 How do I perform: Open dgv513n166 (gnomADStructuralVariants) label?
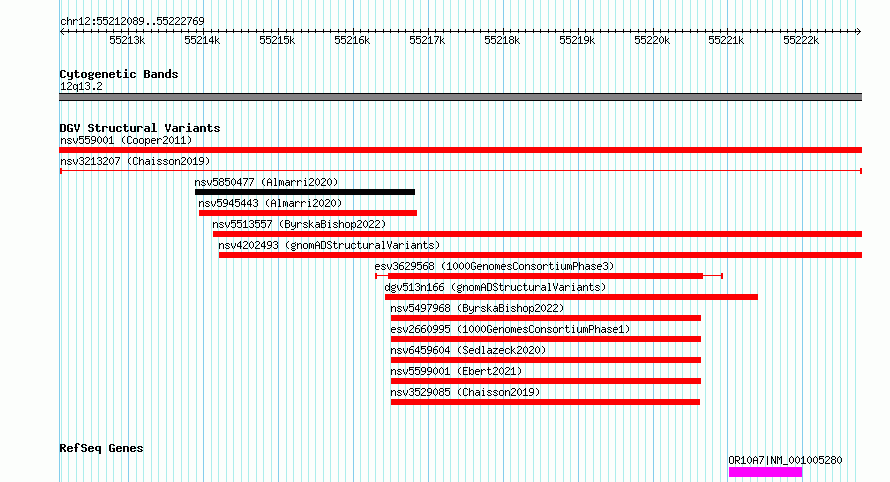click(496, 287)
